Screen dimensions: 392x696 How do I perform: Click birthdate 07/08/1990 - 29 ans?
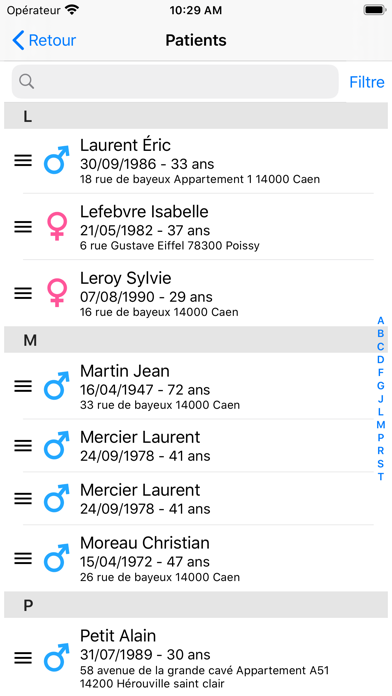point(146,297)
